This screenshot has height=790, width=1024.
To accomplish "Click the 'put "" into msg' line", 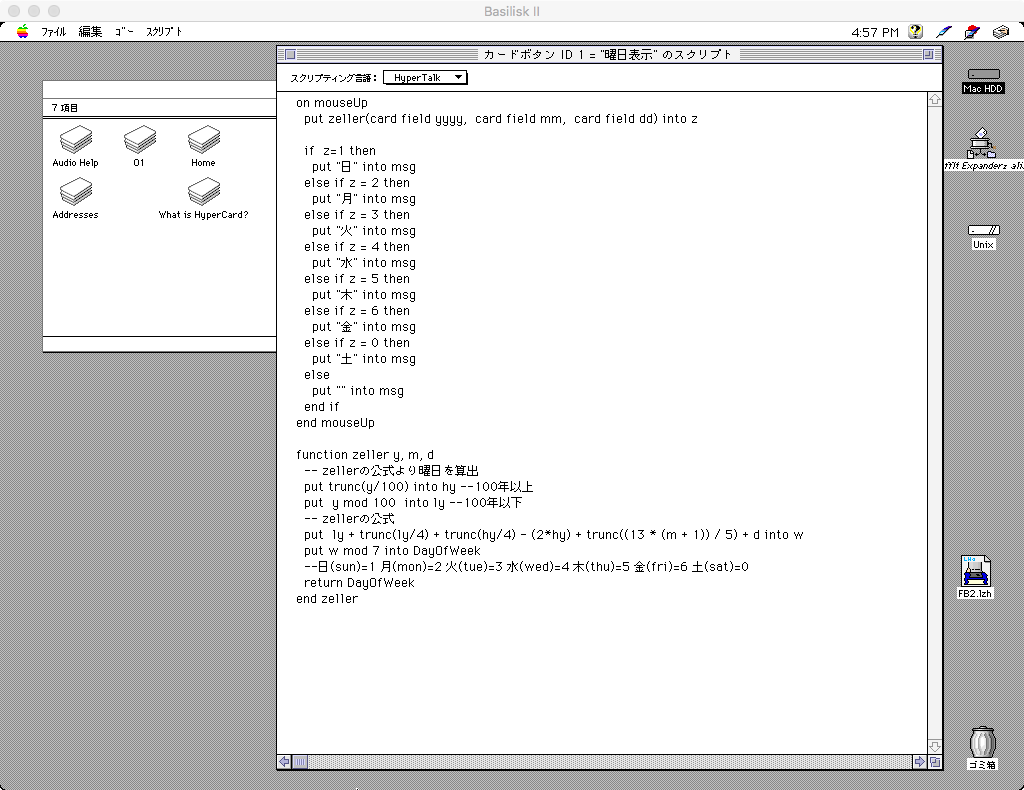I will [x=358, y=391].
